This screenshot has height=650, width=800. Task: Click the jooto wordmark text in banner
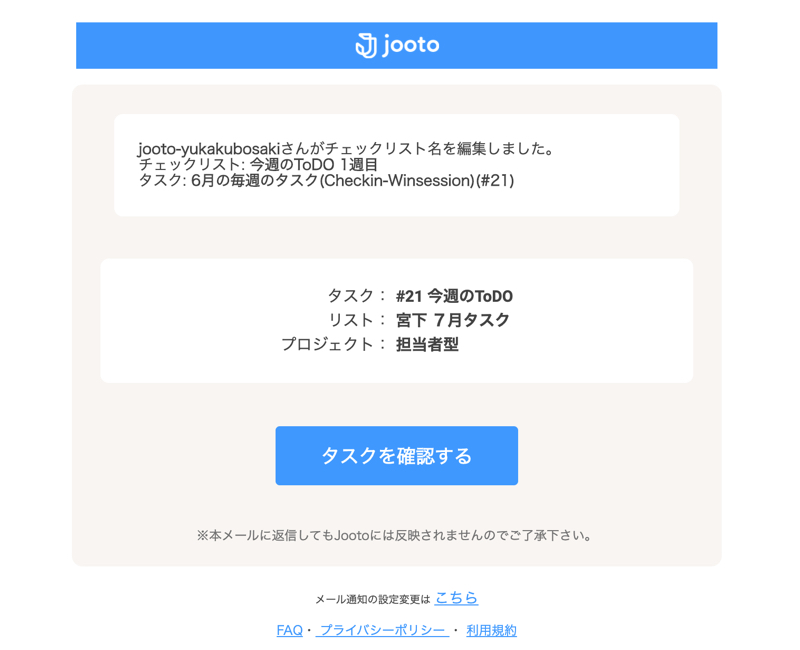pos(411,45)
